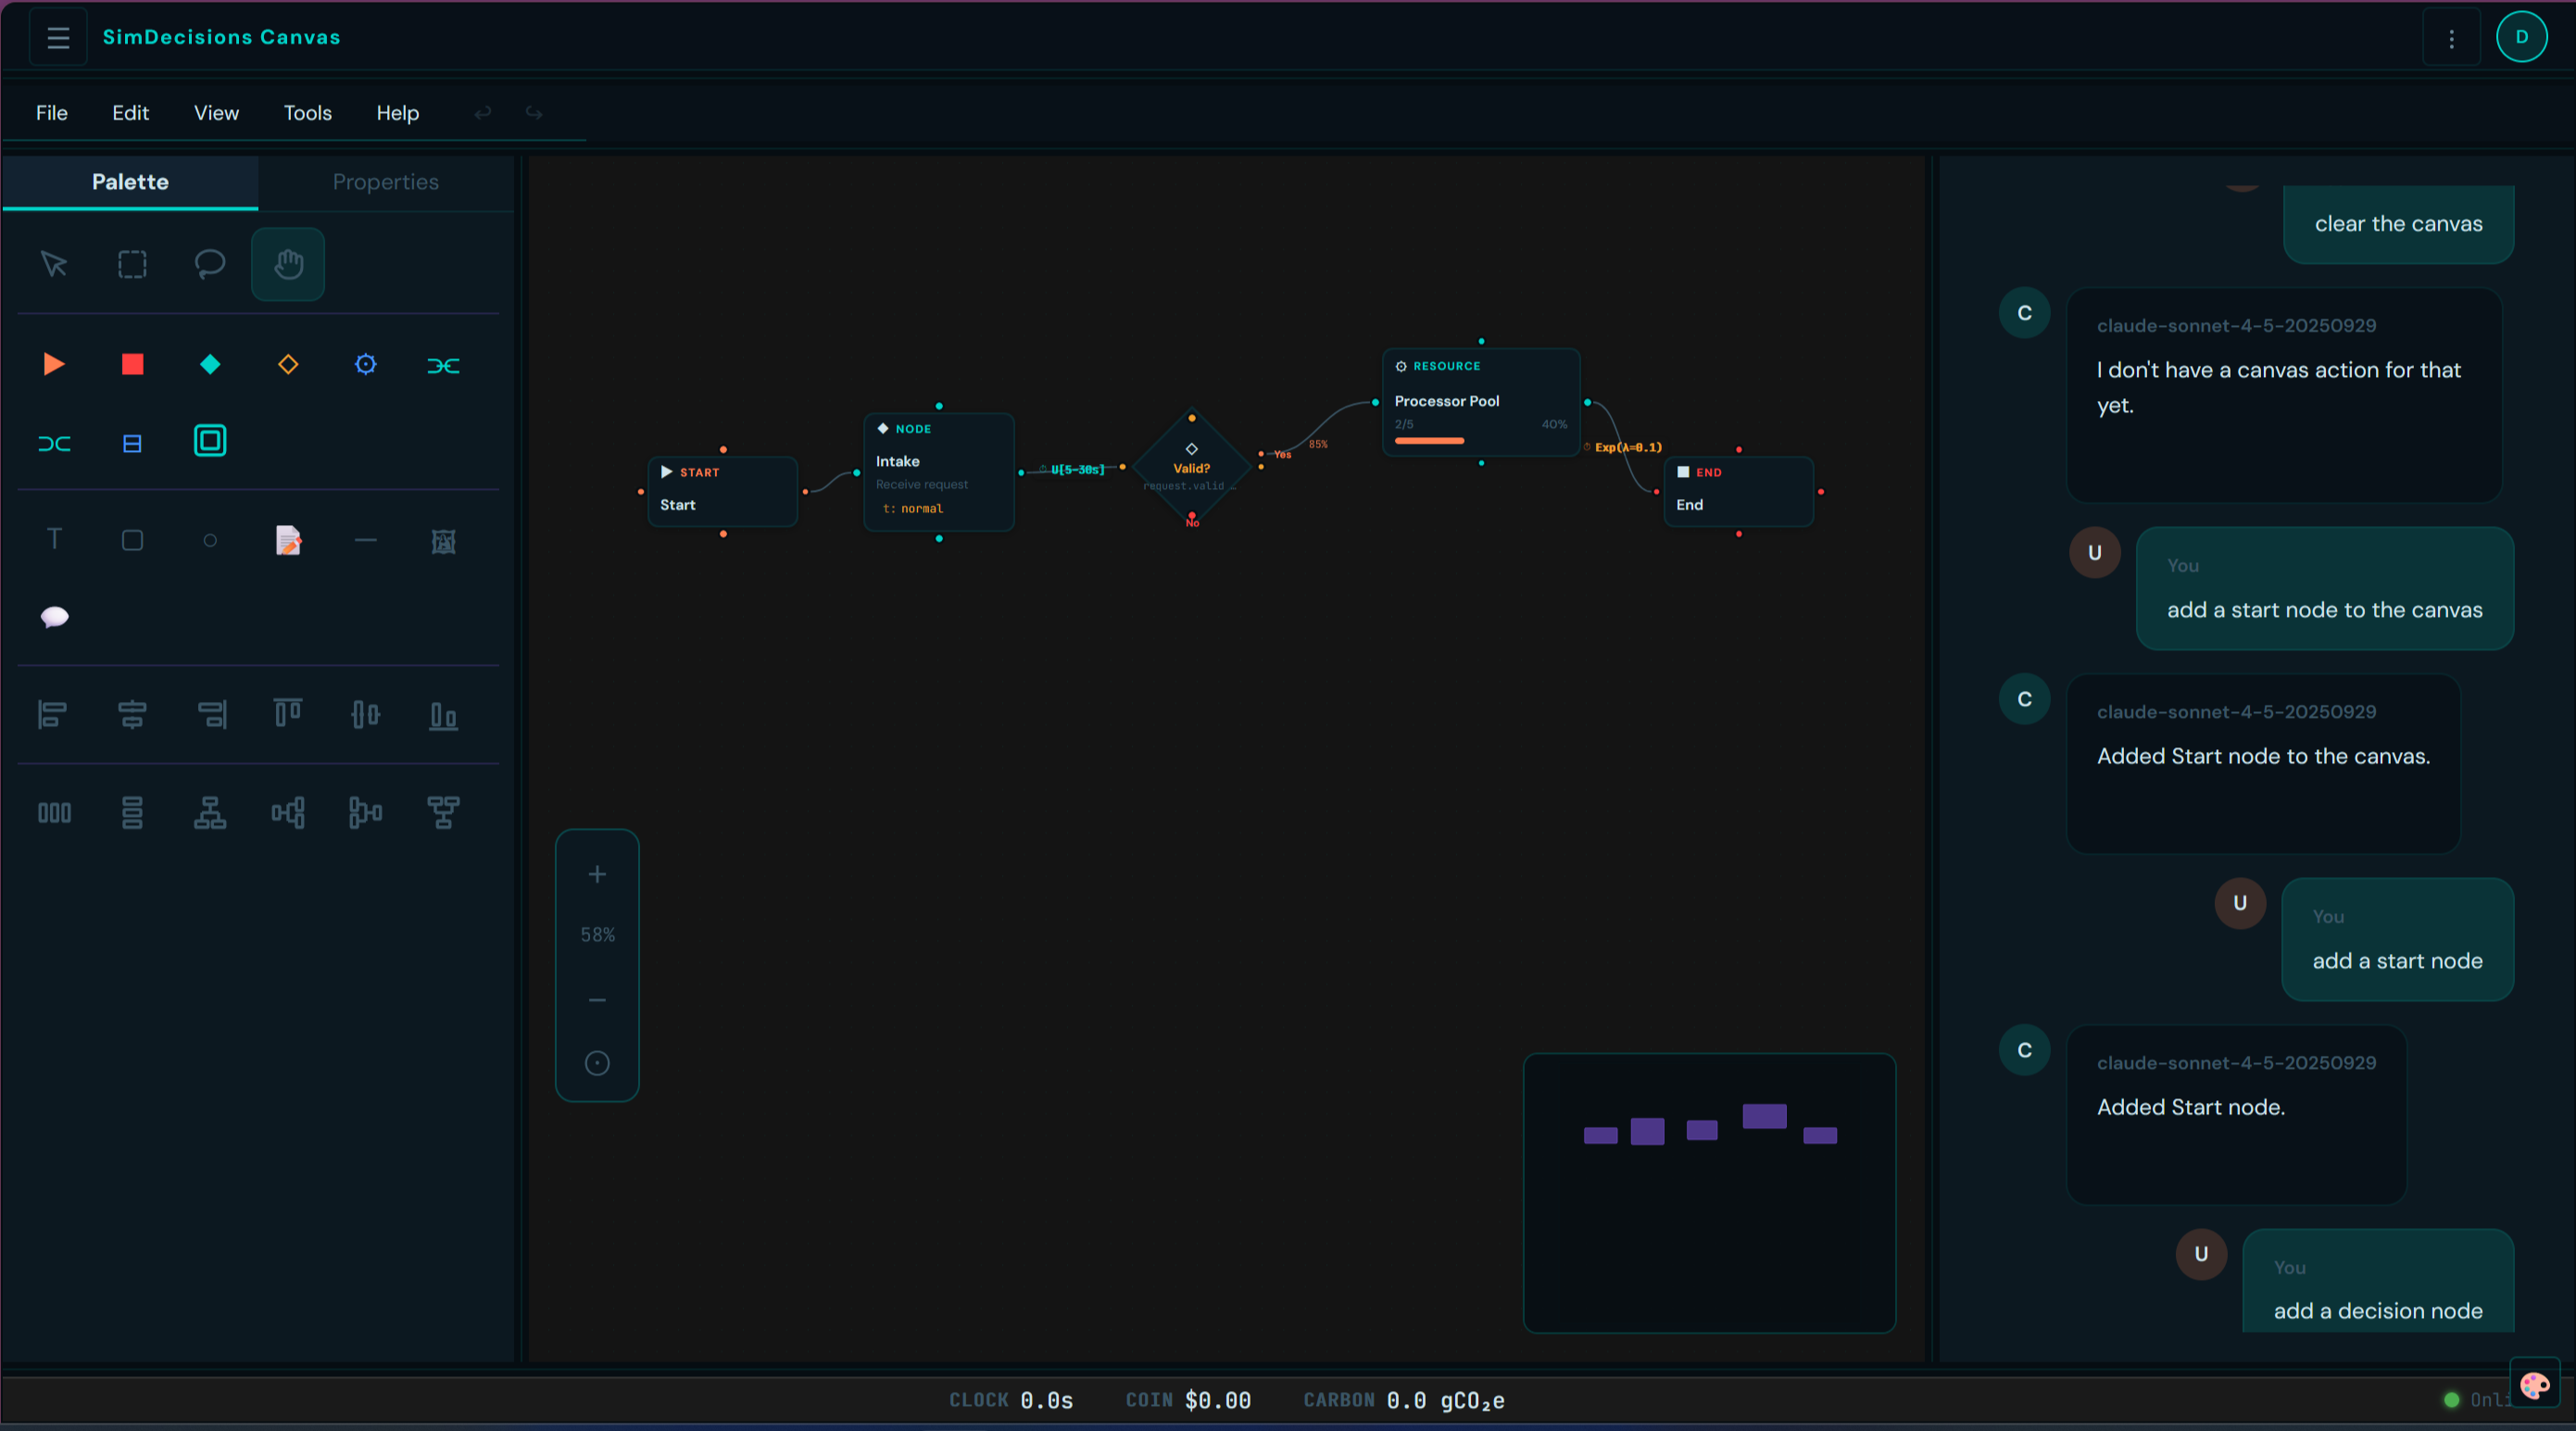Click the Processor Pool progress bar

pyautogui.click(x=1428, y=440)
